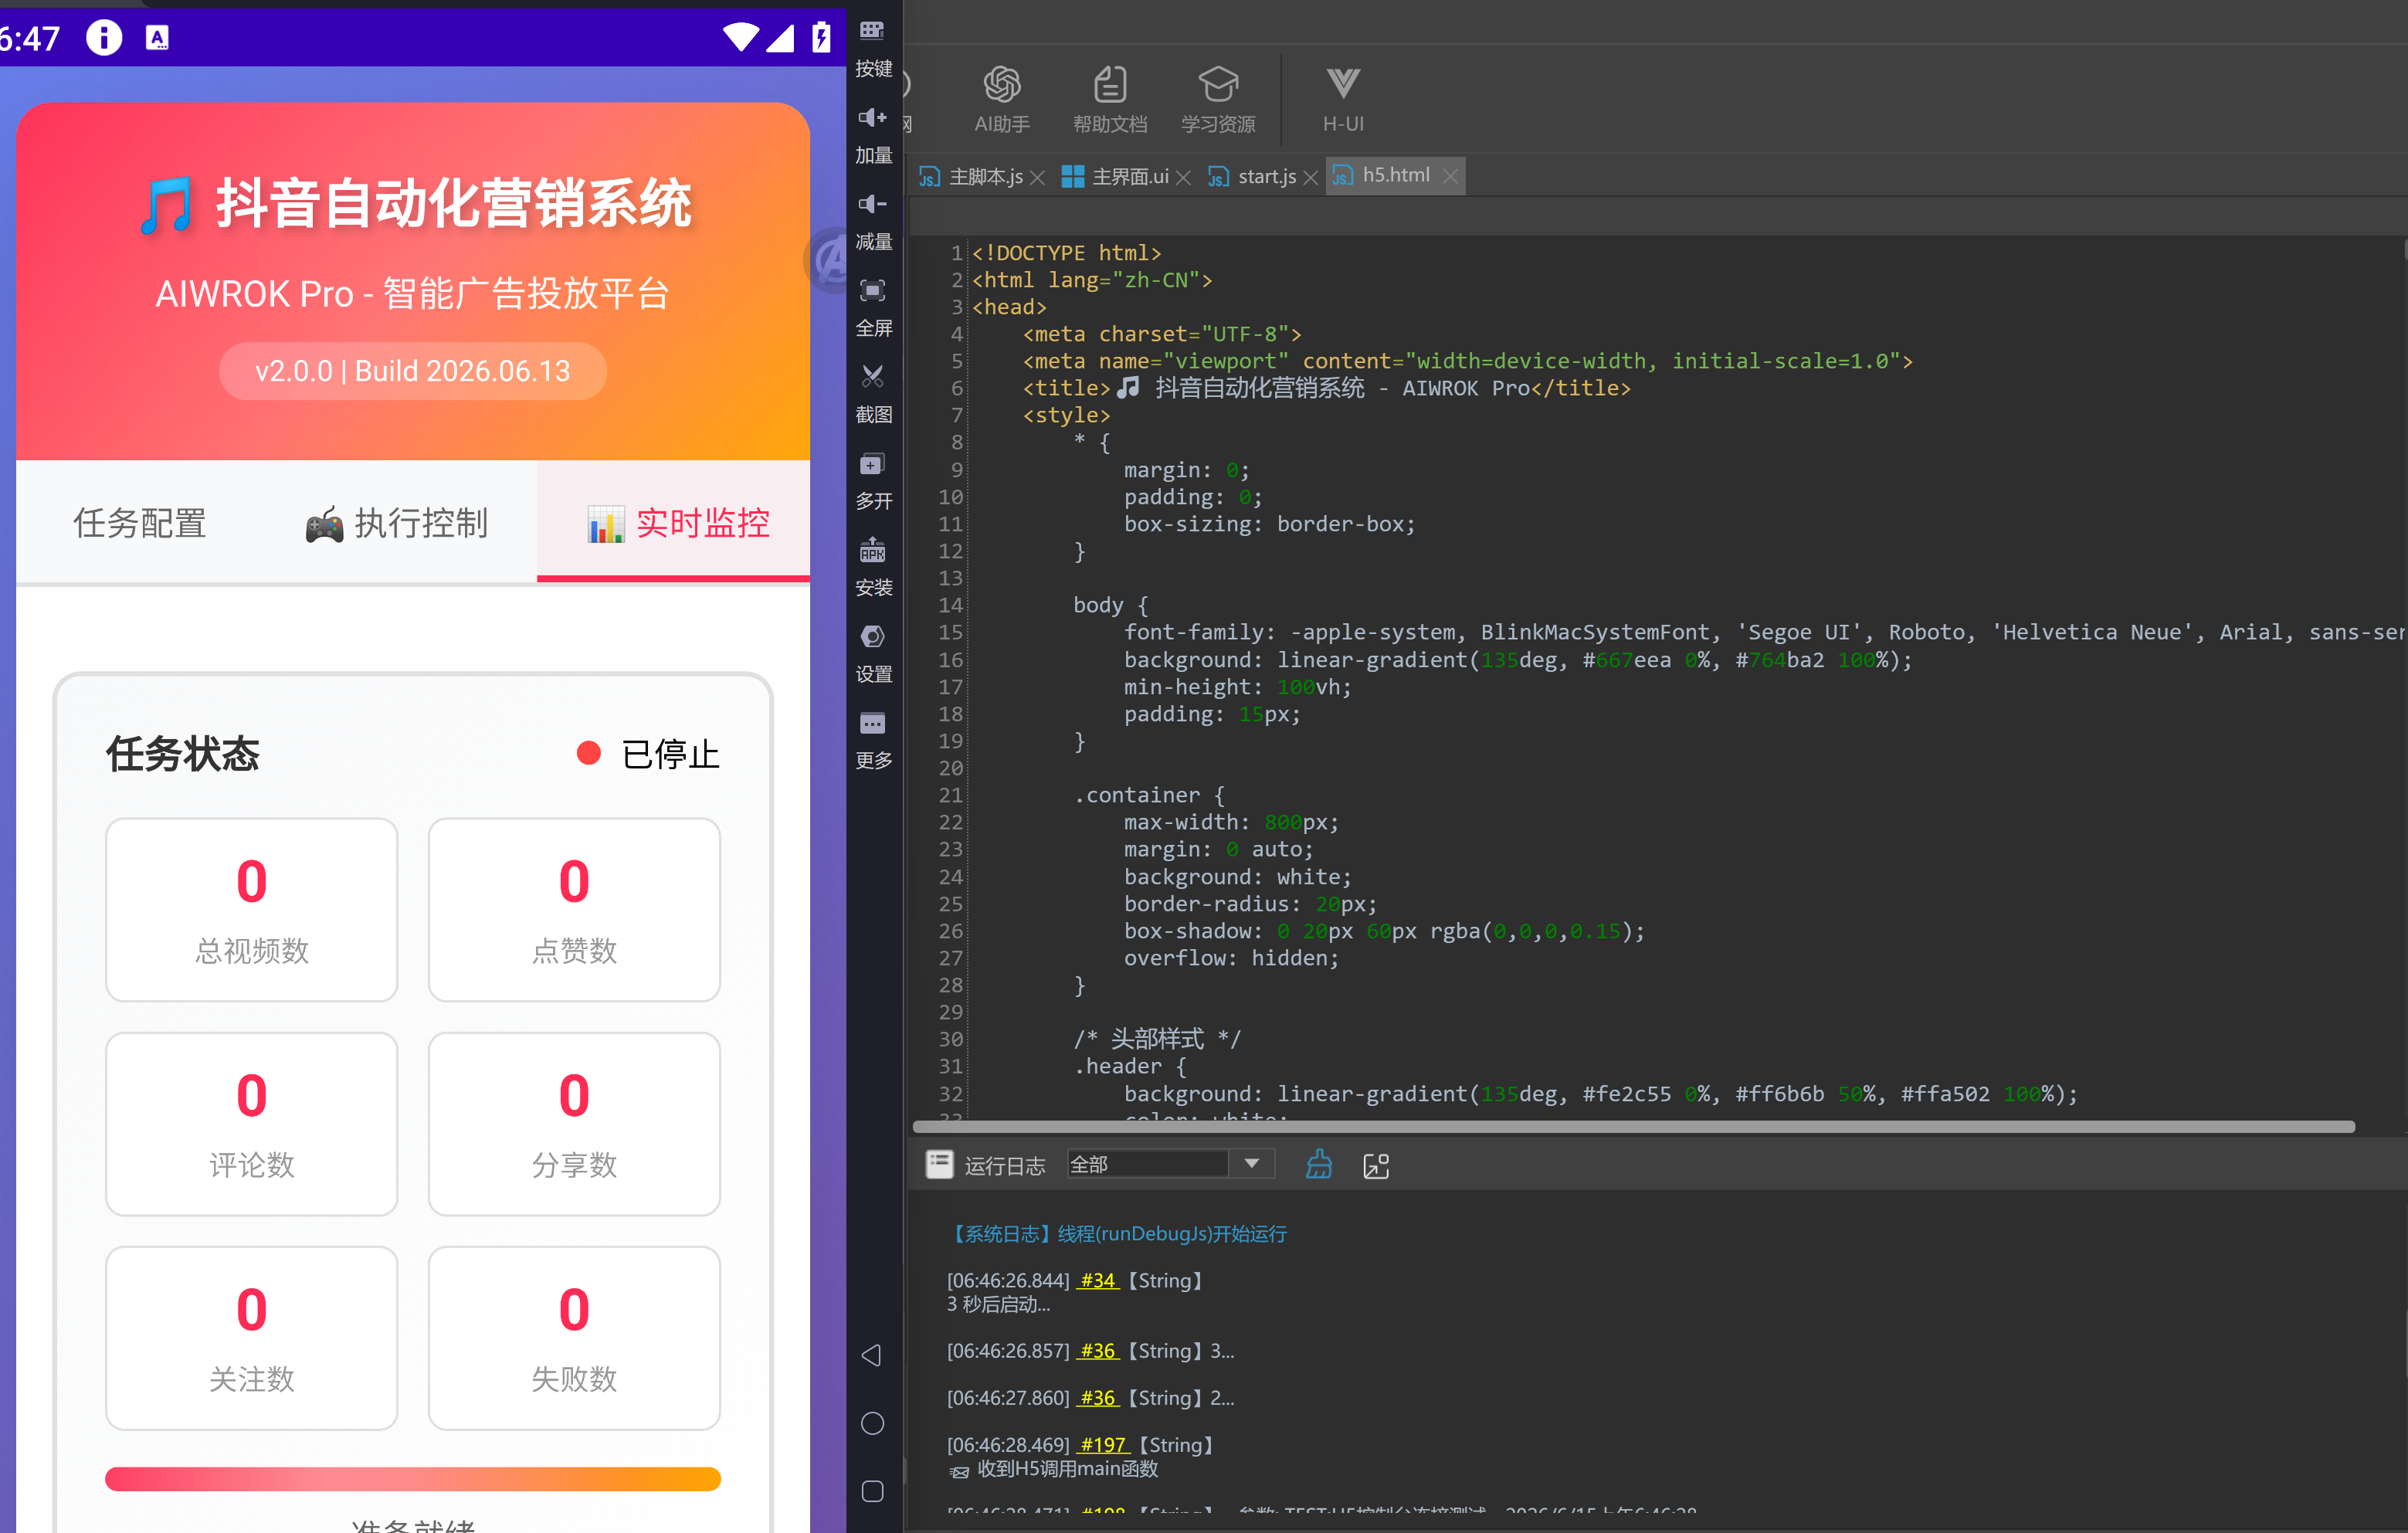Pop out the log panel window
Image resolution: width=2408 pixels, height=1533 pixels.
pyautogui.click(x=1376, y=1165)
